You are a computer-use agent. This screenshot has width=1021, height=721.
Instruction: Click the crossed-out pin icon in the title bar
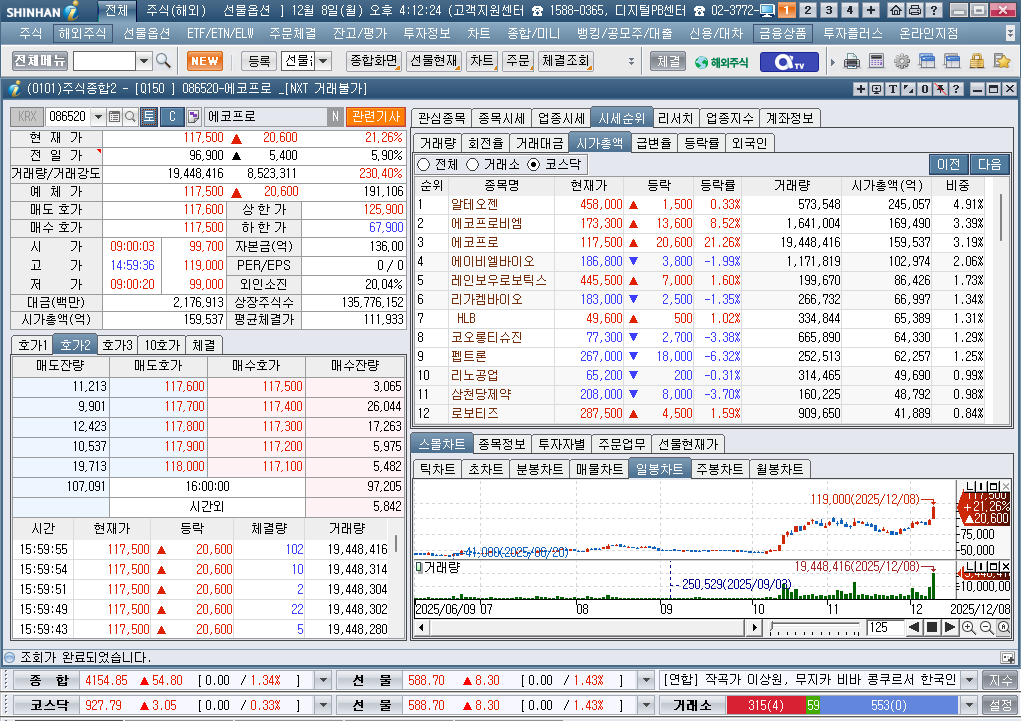pyautogui.click(x=940, y=89)
